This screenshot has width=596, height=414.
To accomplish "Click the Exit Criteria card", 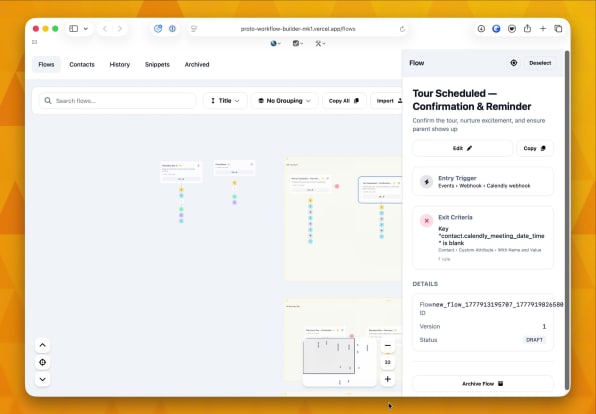I will pos(483,238).
